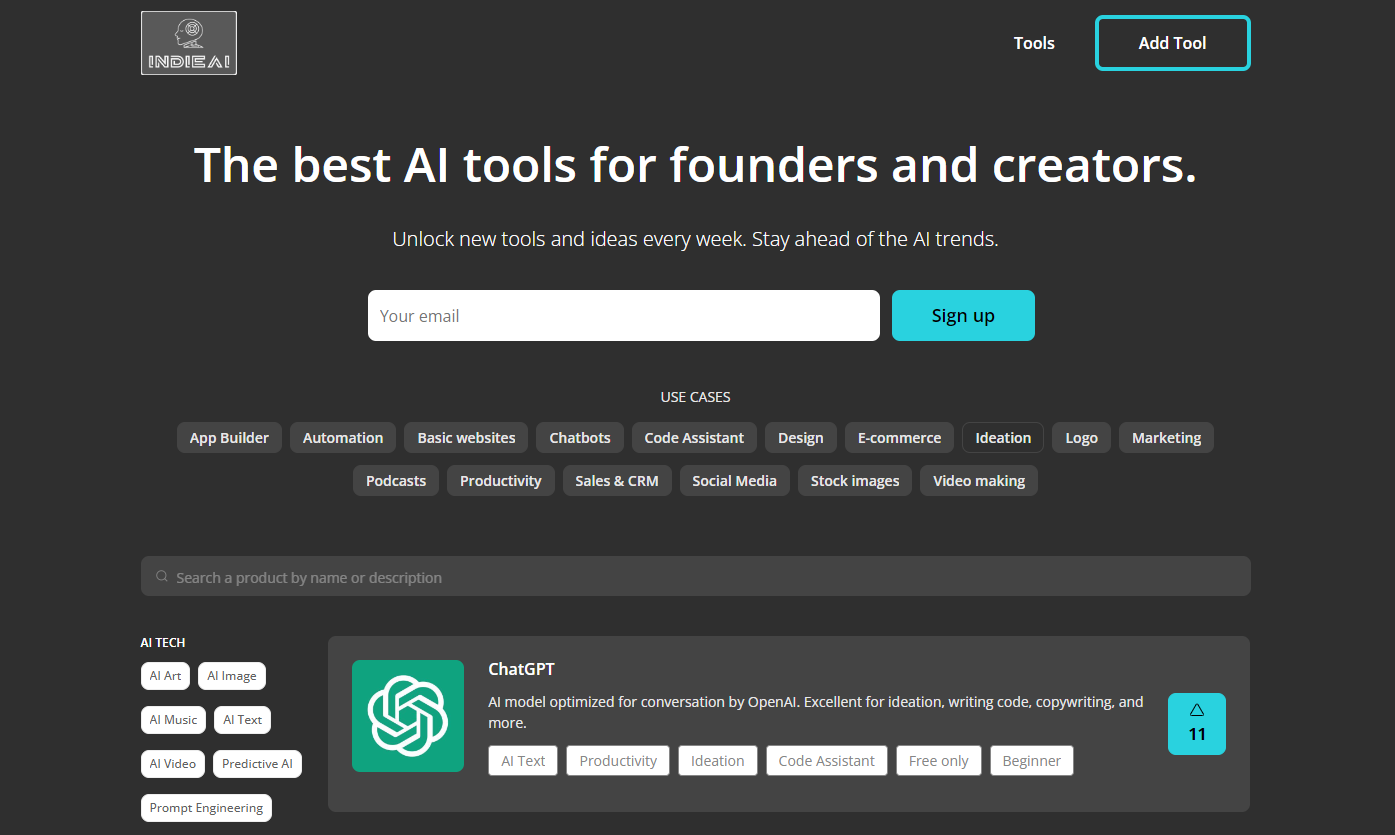Image resolution: width=1395 pixels, height=835 pixels.
Task: Choose the Prompt Engineering filter
Action: [x=206, y=808]
